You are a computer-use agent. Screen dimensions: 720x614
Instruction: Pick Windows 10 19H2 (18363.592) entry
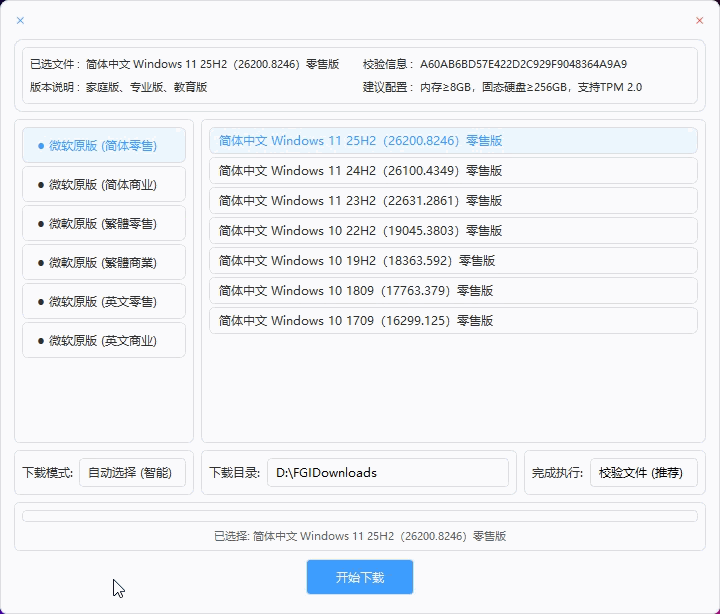coord(453,261)
